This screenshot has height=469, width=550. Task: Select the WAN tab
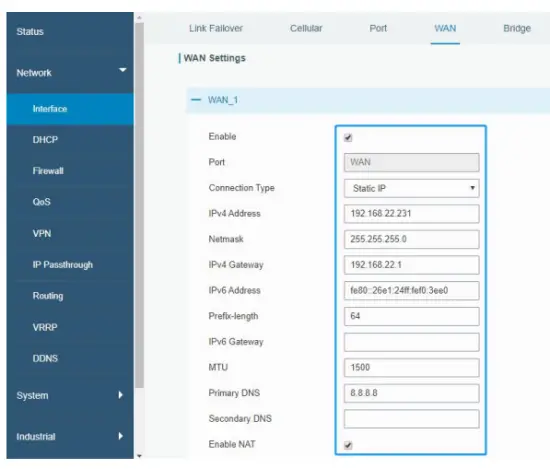click(x=445, y=28)
